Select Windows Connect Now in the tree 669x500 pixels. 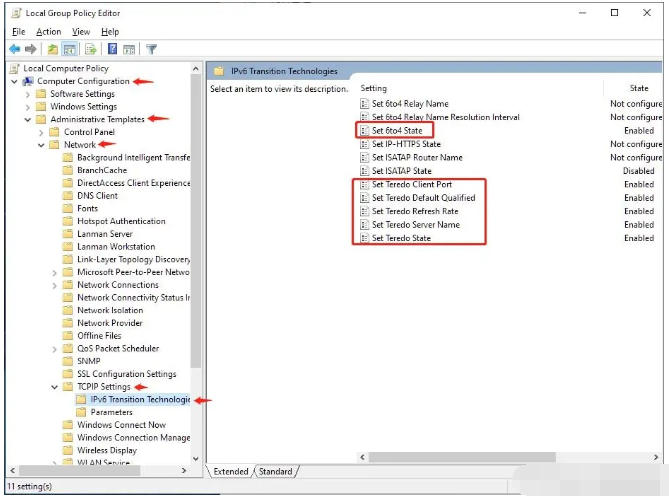pyautogui.click(x=121, y=425)
